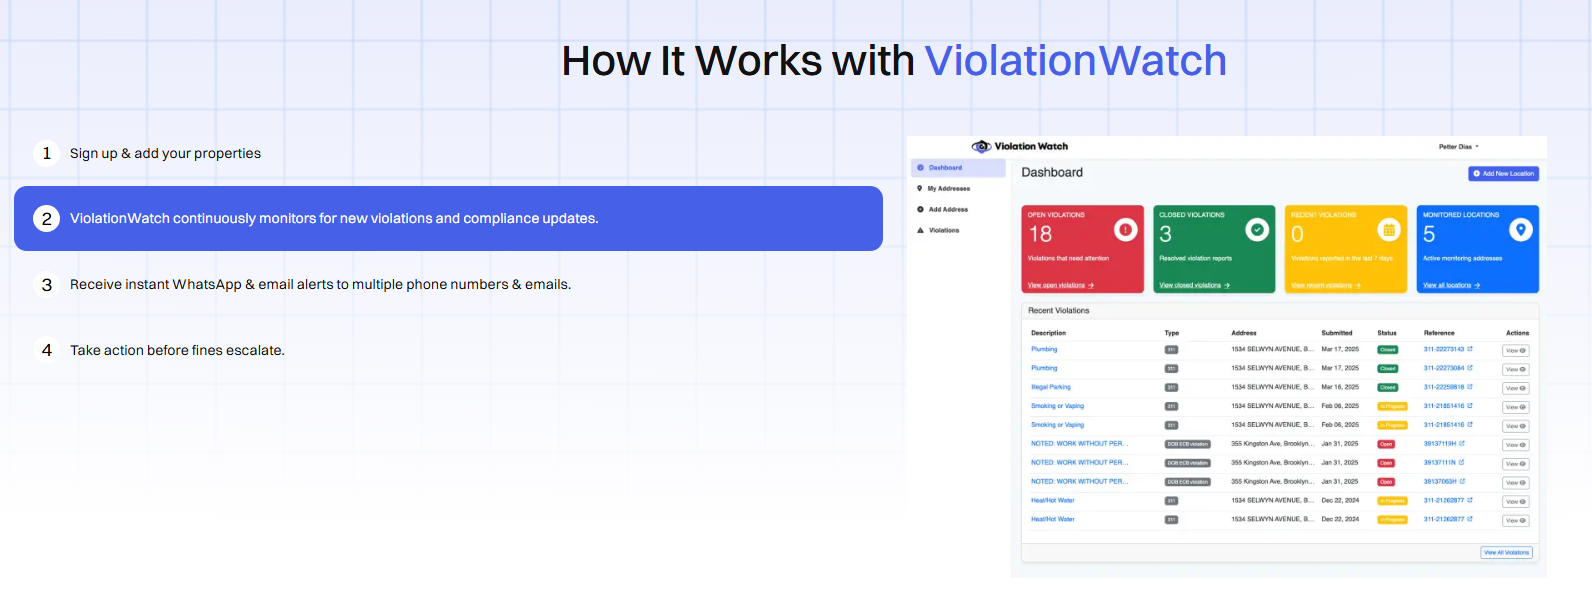
Task: Click View all locations link
Action: click(x=1451, y=285)
